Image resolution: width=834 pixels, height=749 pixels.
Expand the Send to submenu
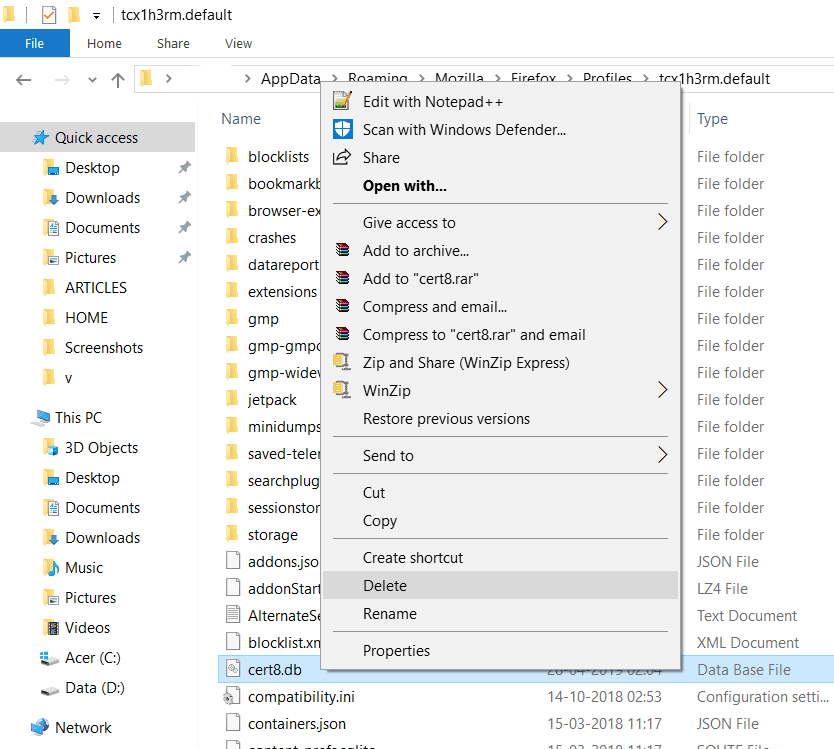click(x=661, y=456)
